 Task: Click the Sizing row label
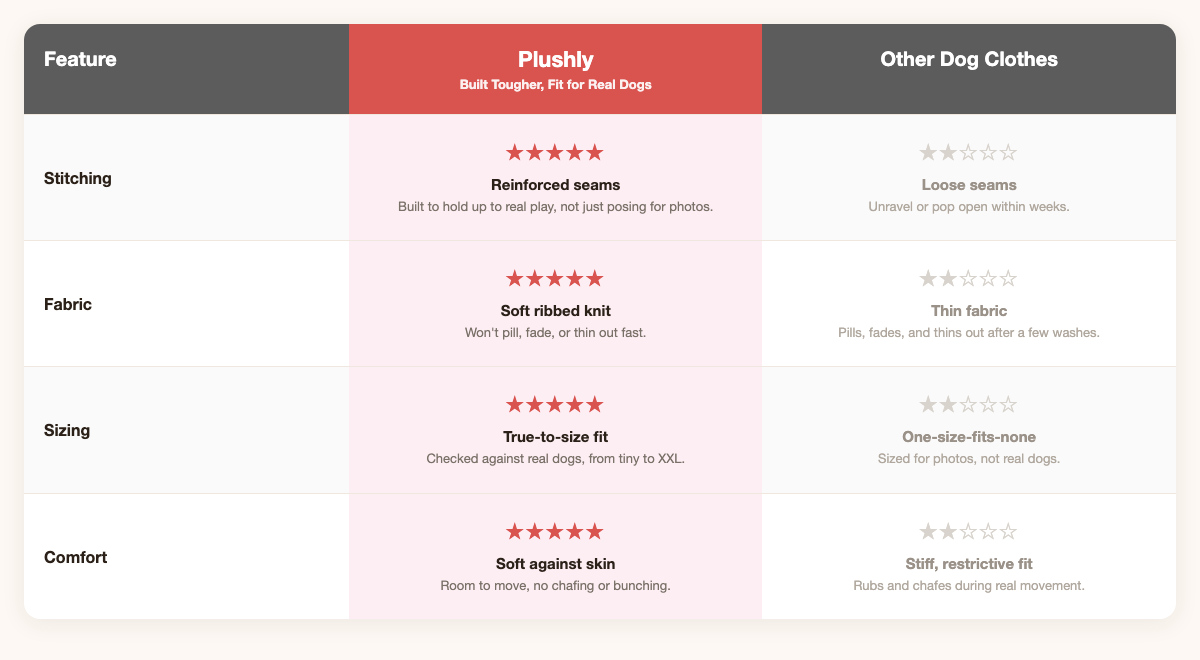pyautogui.click(x=68, y=430)
